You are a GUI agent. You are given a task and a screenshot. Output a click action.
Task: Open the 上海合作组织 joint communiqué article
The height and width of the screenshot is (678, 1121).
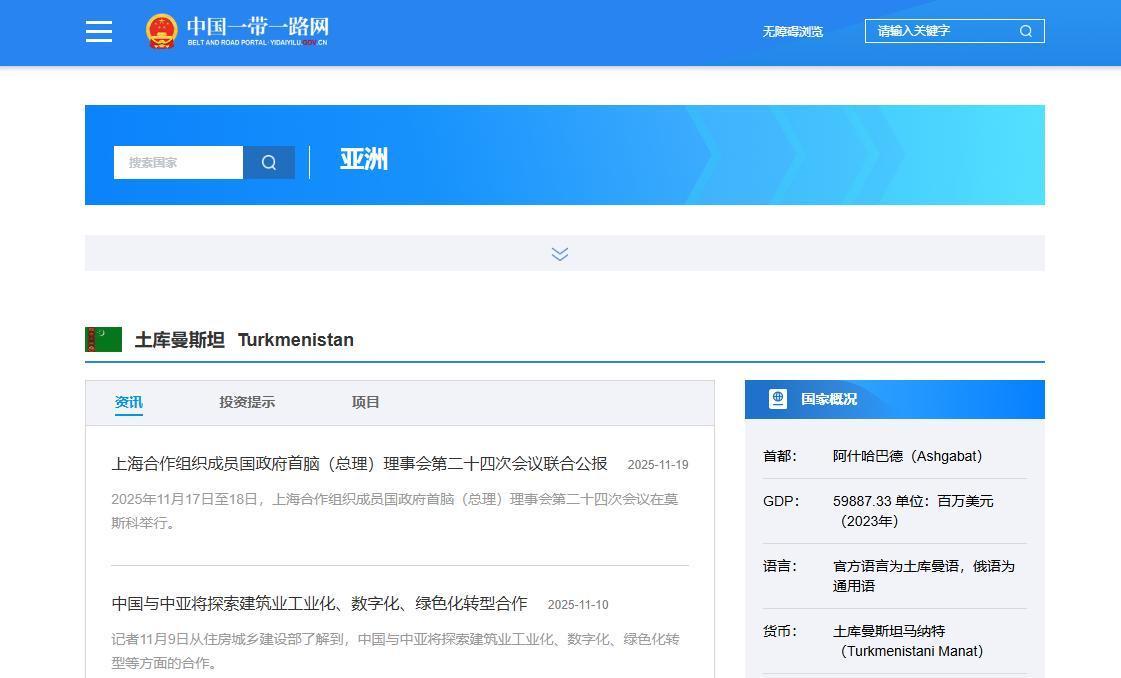tap(359, 464)
